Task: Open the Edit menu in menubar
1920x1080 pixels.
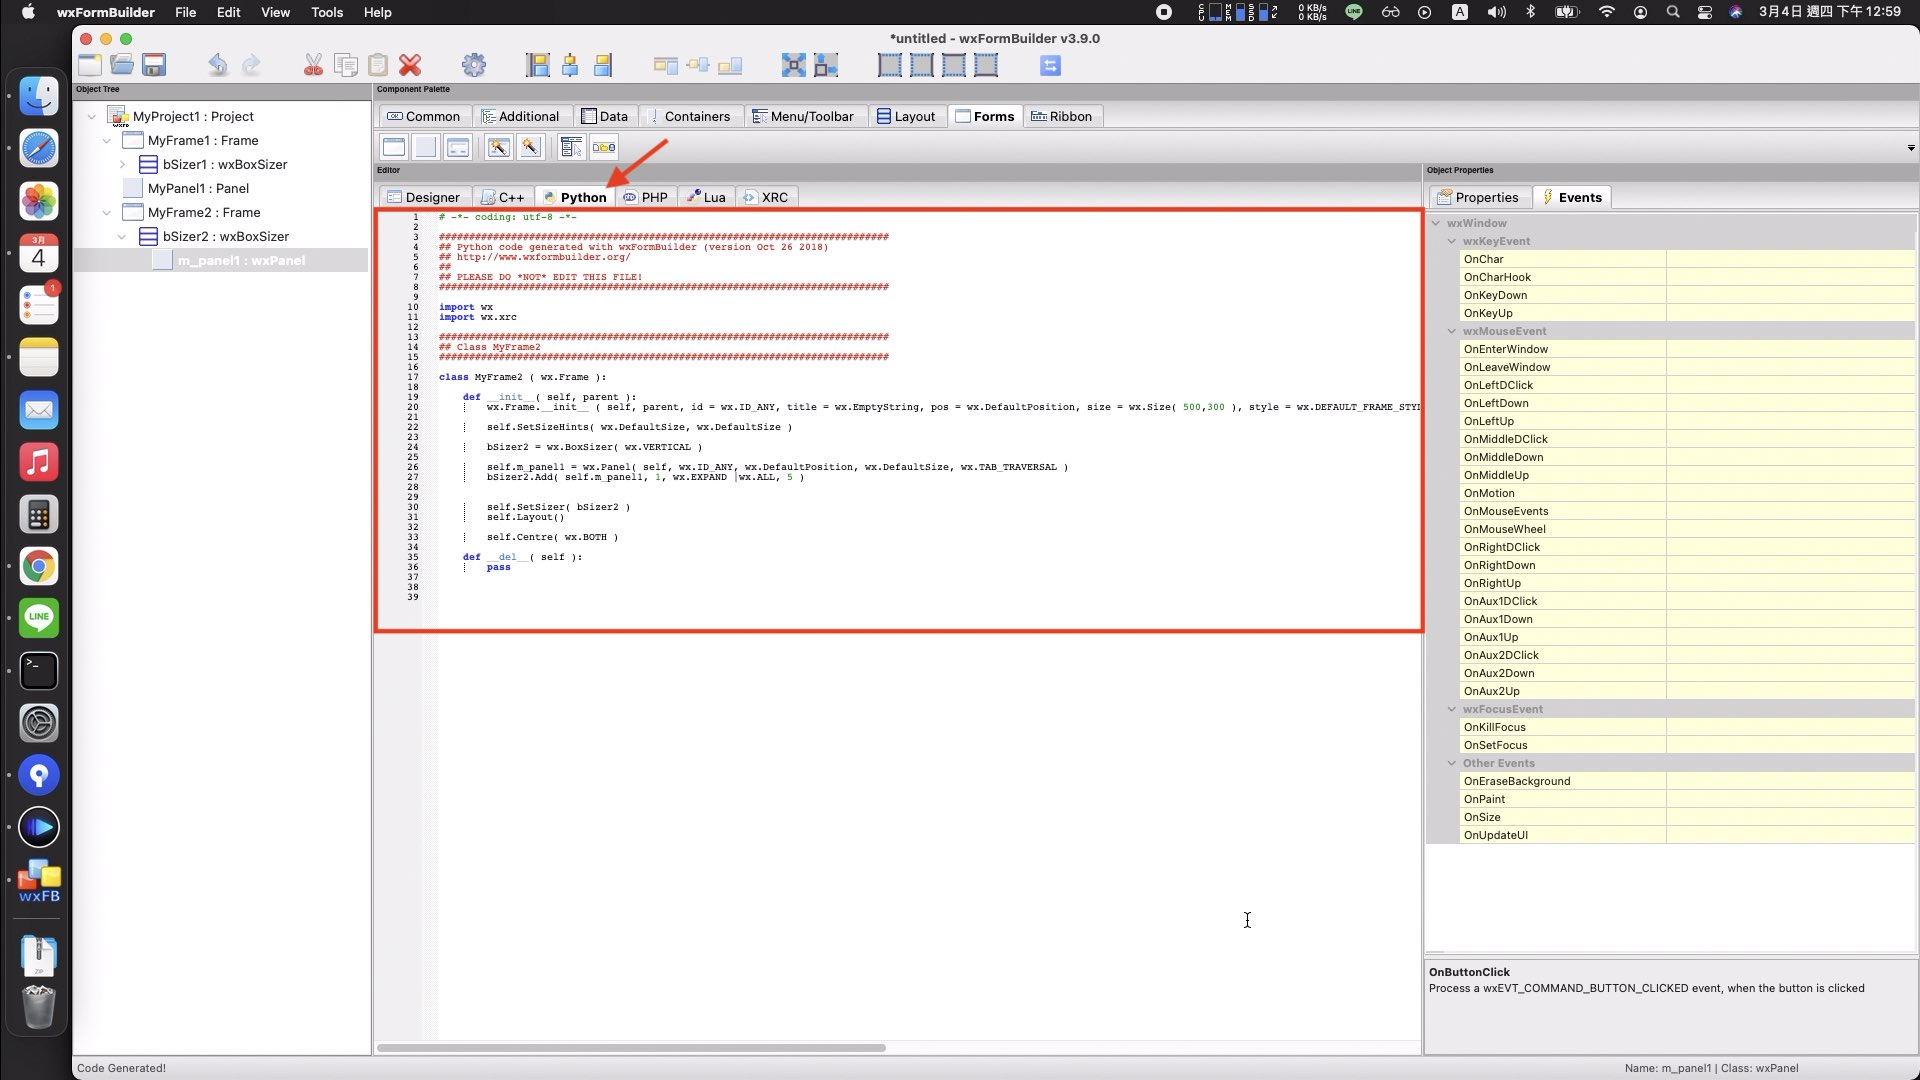Action: (x=228, y=12)
